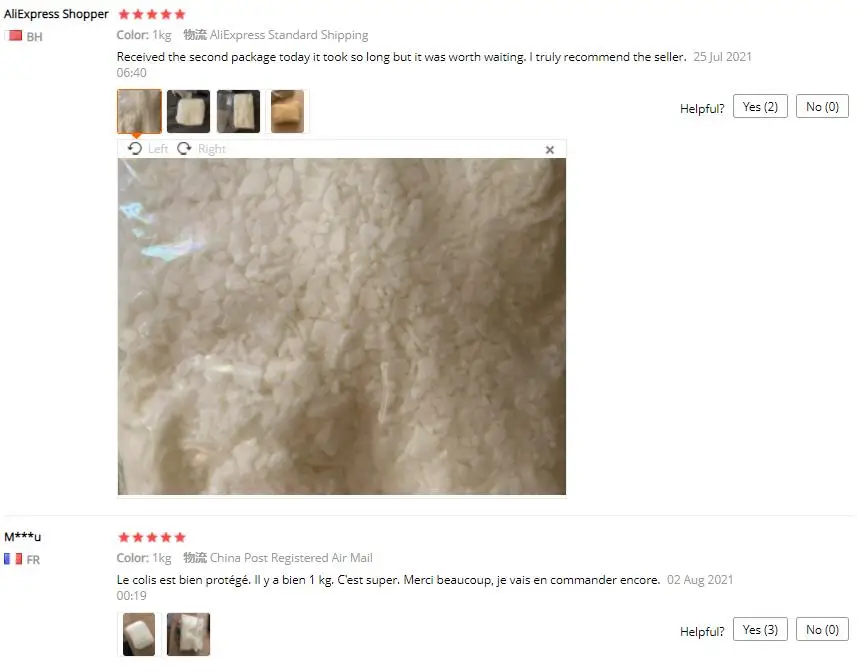The height and width of the screenshot is (672, 859).
Task: Select the M***u reviewer name
Action: click(22, 537)
